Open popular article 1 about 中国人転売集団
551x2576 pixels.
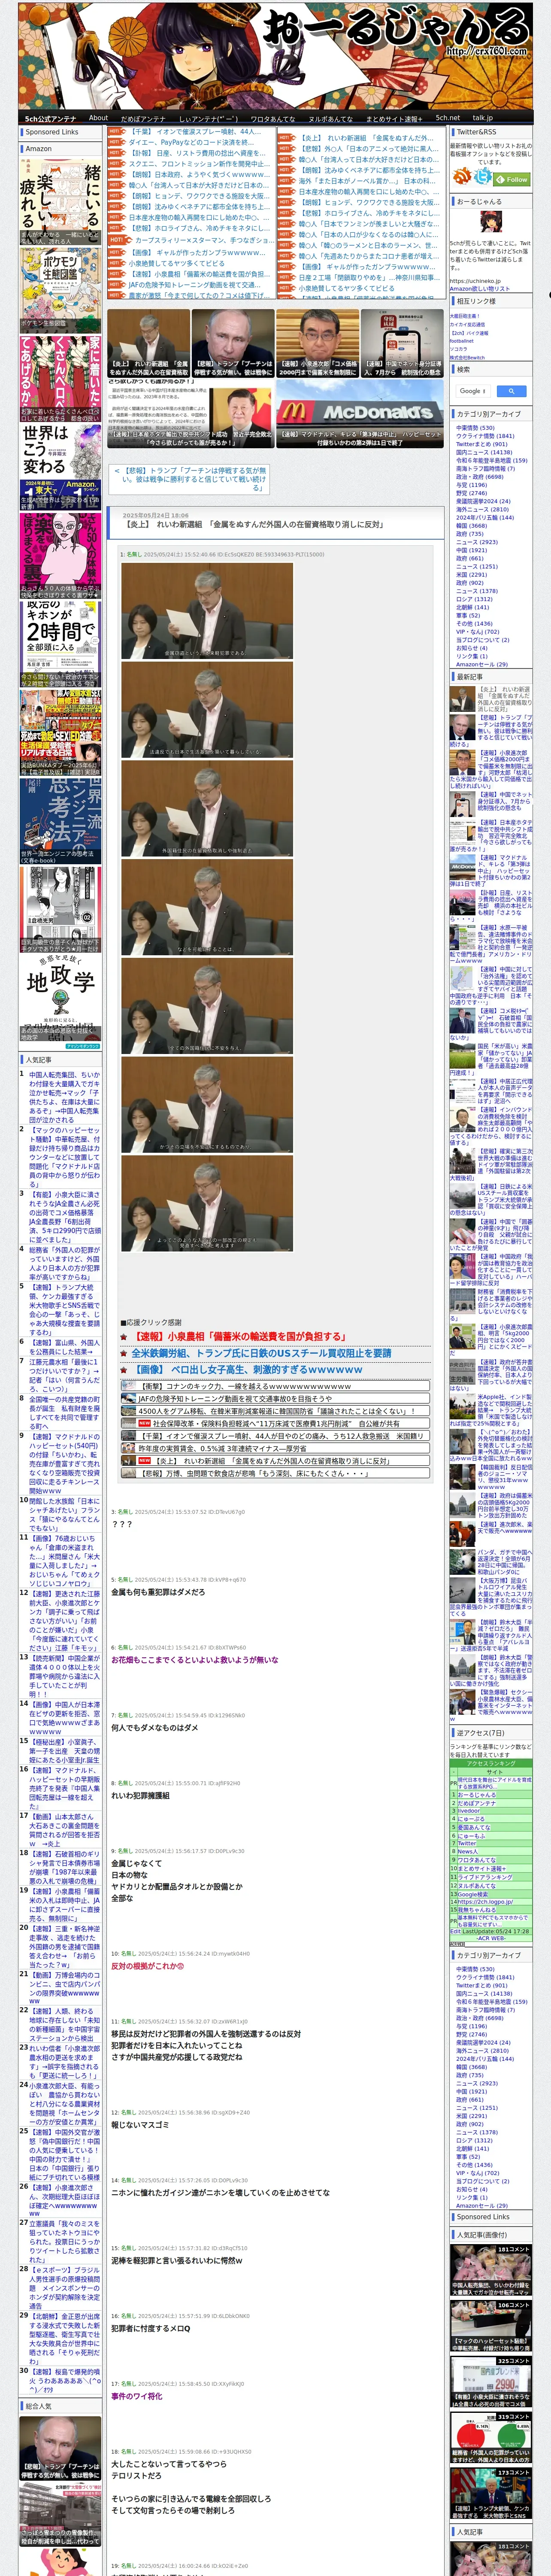[x=64, y=1097]
